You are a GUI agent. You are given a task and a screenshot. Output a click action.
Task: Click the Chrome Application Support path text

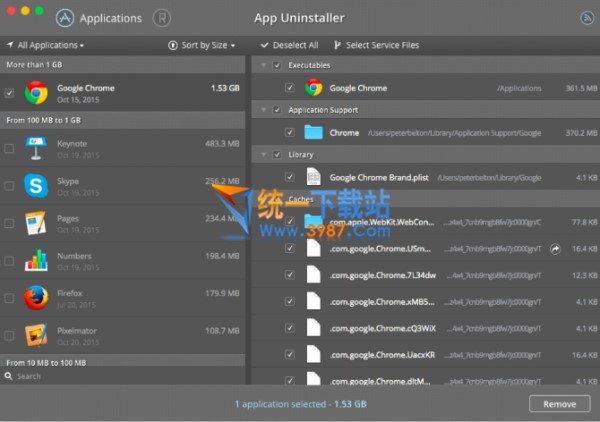pos(454,133)
